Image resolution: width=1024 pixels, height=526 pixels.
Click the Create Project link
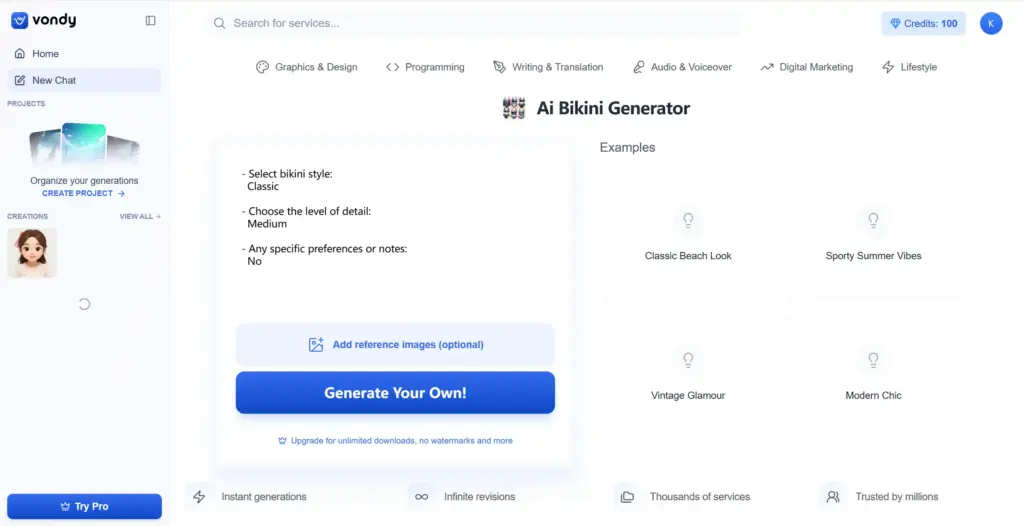coord(84,193)
